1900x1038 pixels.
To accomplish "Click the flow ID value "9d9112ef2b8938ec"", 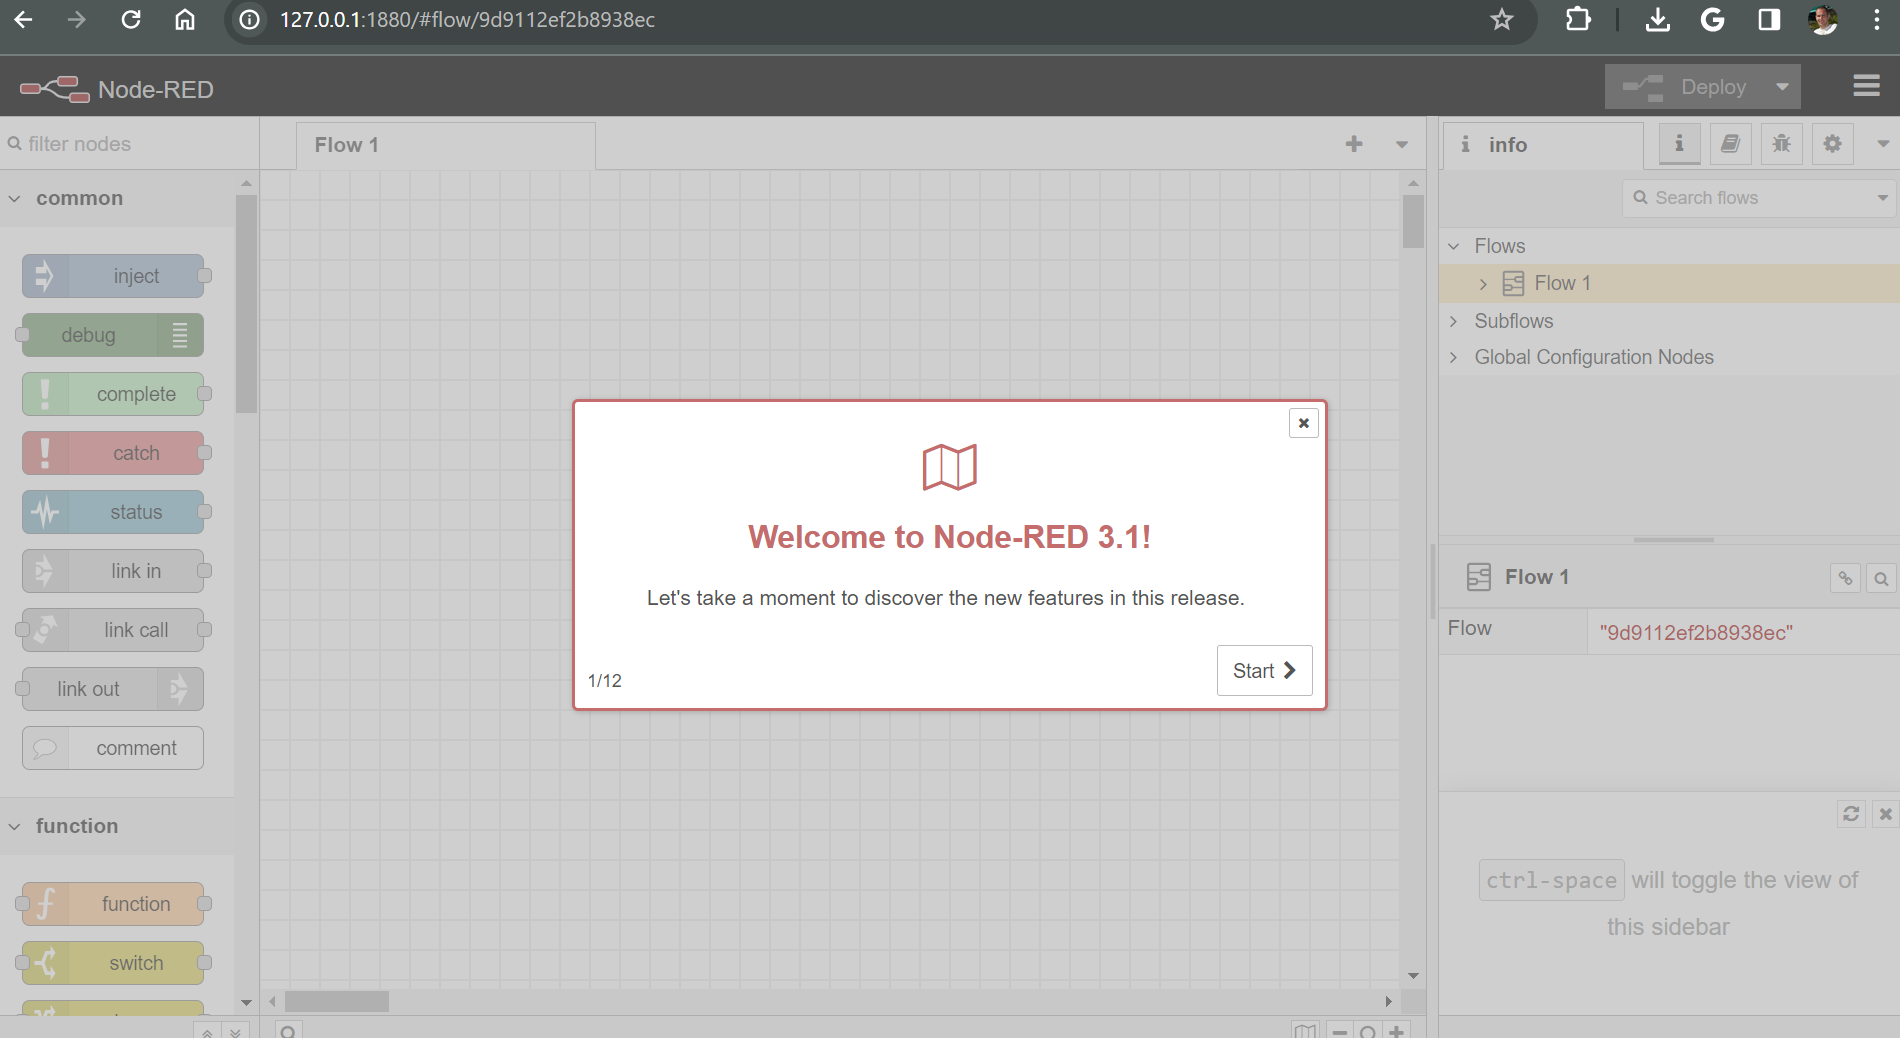I will coord(1695,632).
